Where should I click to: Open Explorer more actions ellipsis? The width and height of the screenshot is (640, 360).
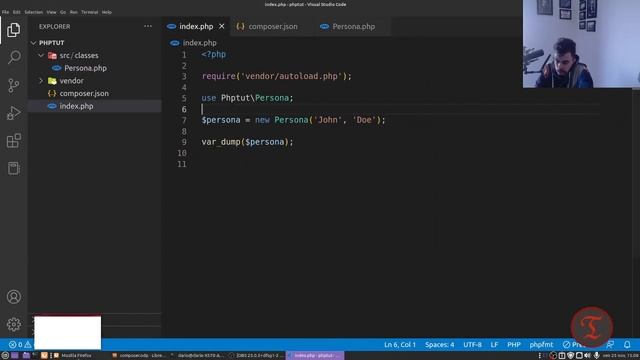(148, 27)
